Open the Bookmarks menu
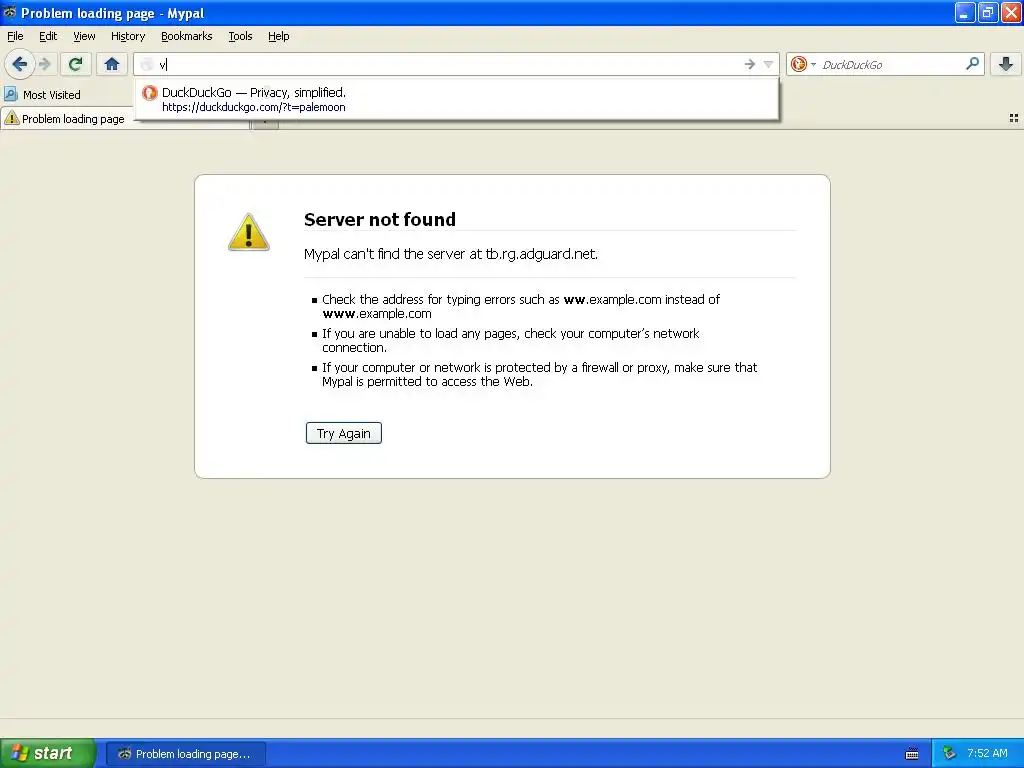The width and height of the screenshot is (1024, 768). click(x=187, y=36)
